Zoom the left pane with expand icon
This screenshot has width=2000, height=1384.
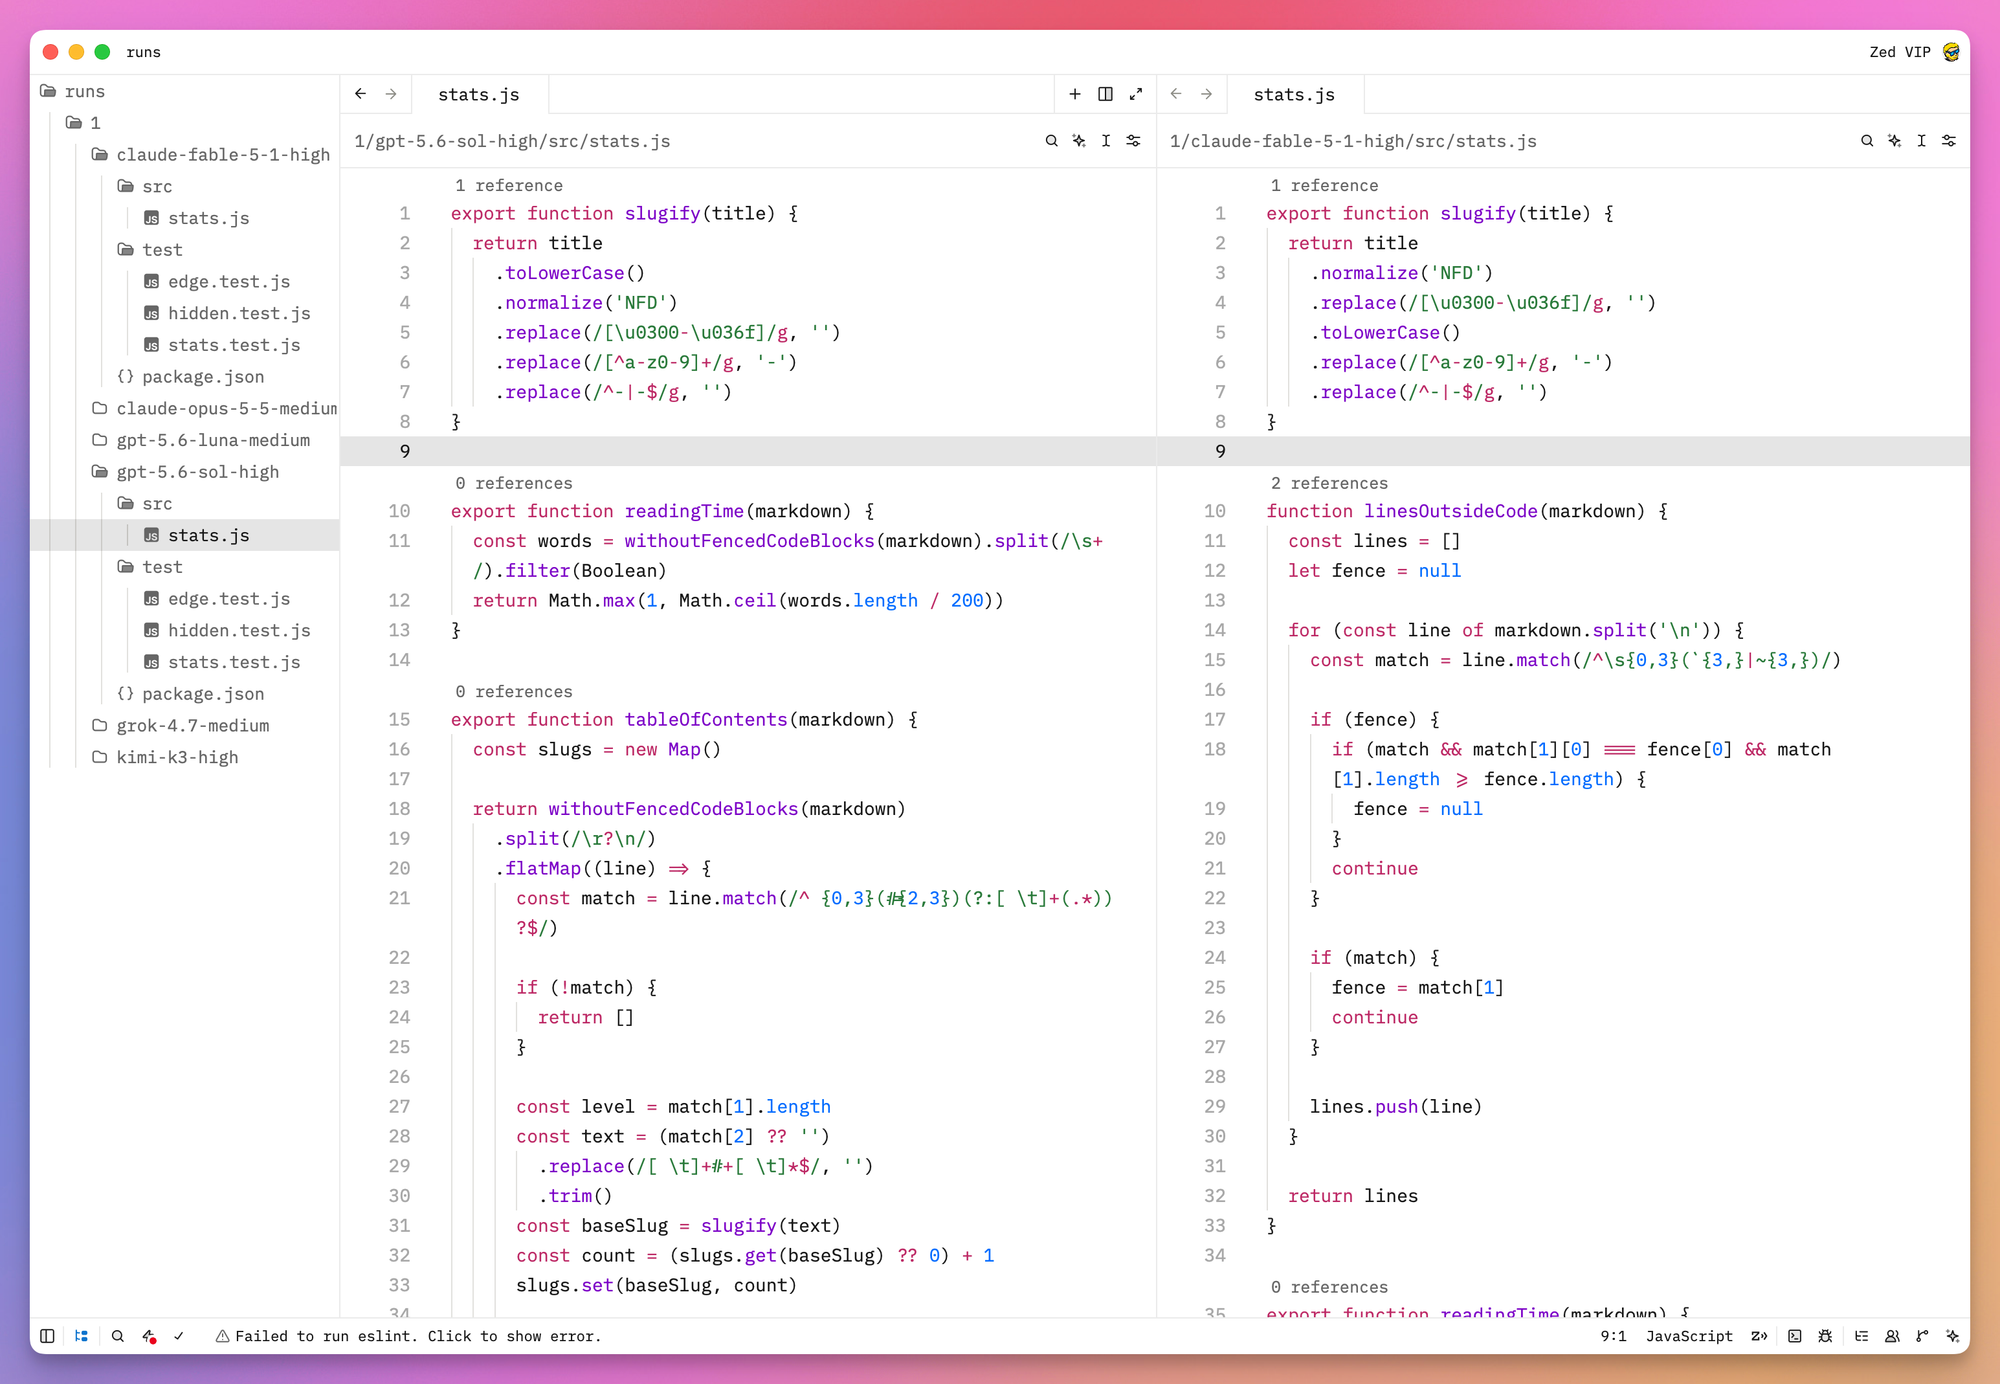tap(1136, 94)
